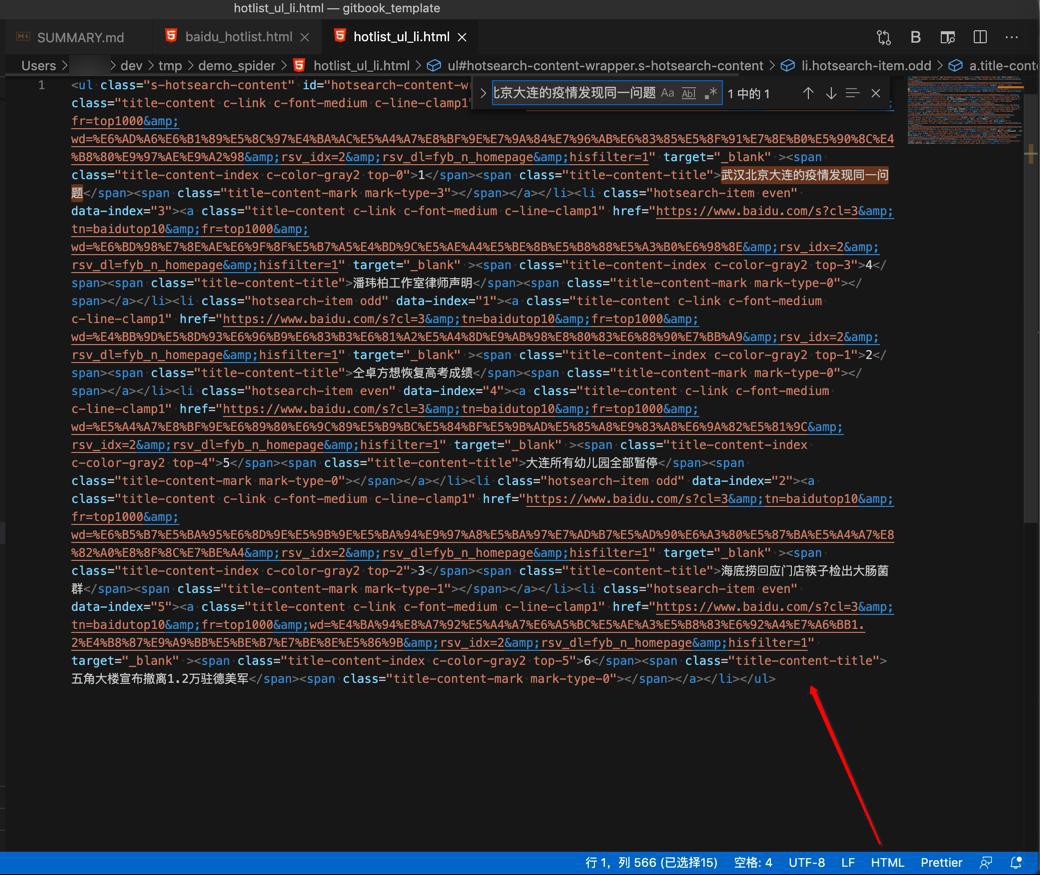
Task: Click id="hotsearch-content-w attribute on line 1
Action: [x=387, y=85]
